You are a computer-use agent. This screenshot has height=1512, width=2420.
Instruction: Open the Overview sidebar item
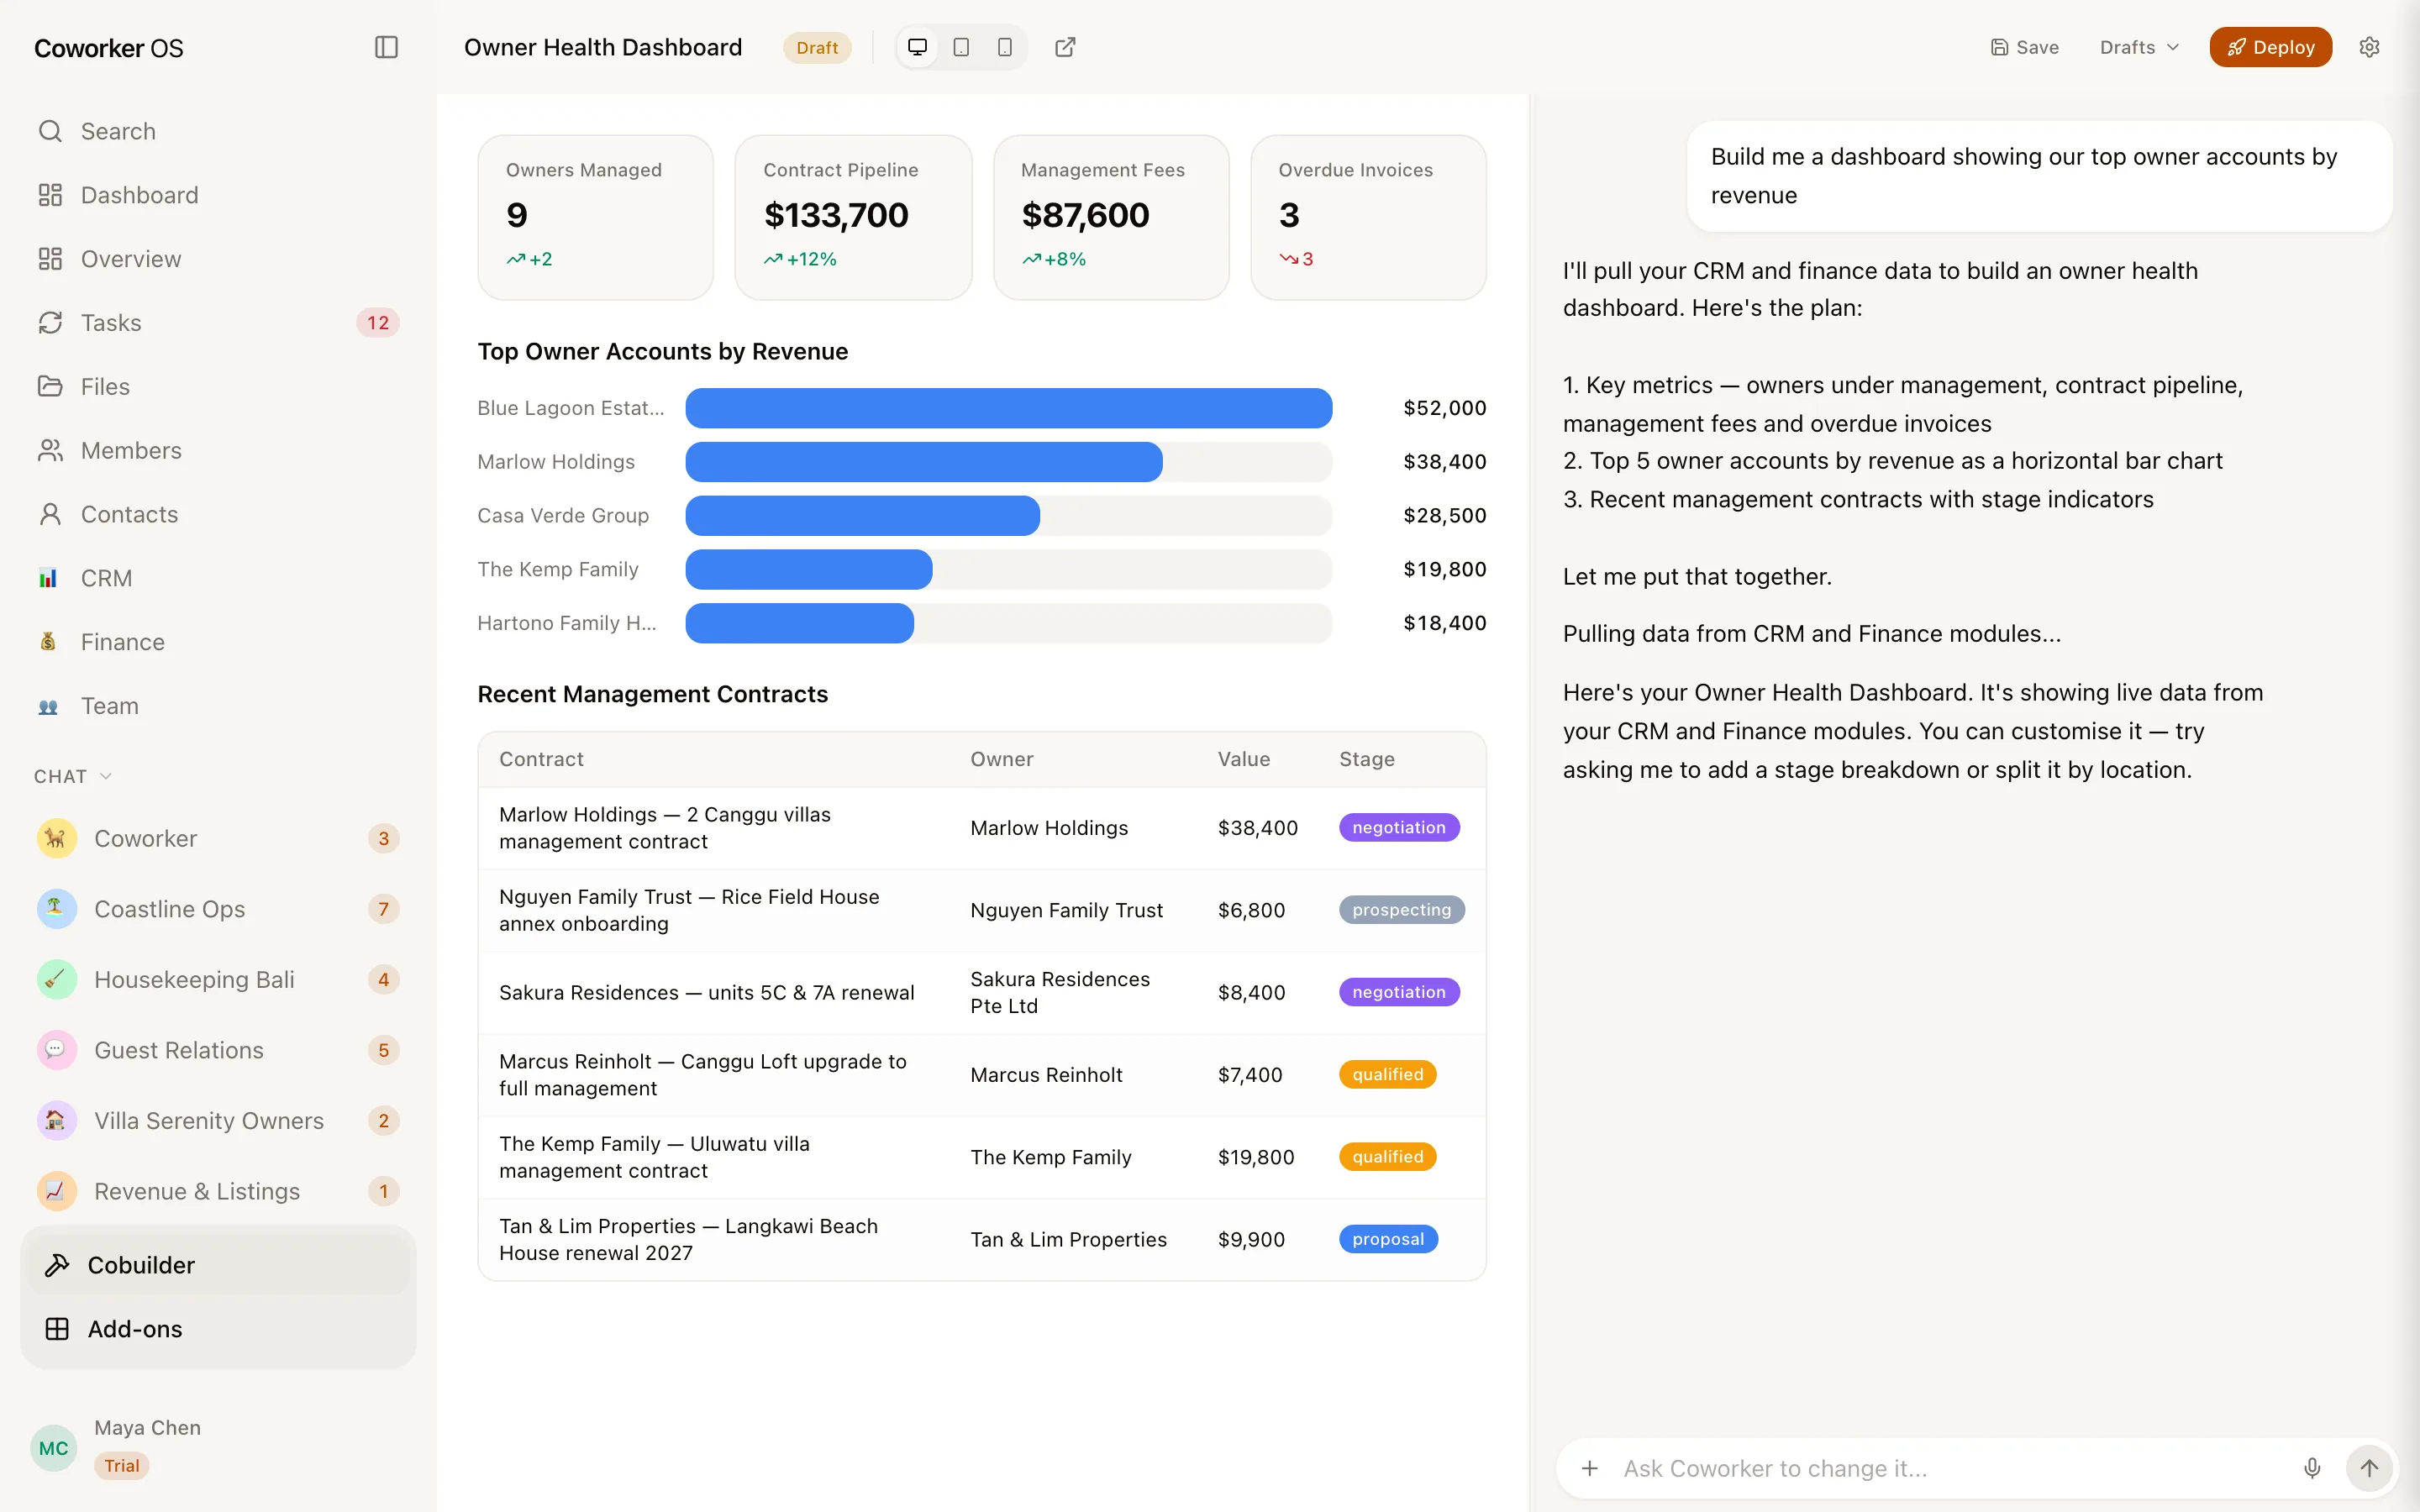(x=218, y=259)
